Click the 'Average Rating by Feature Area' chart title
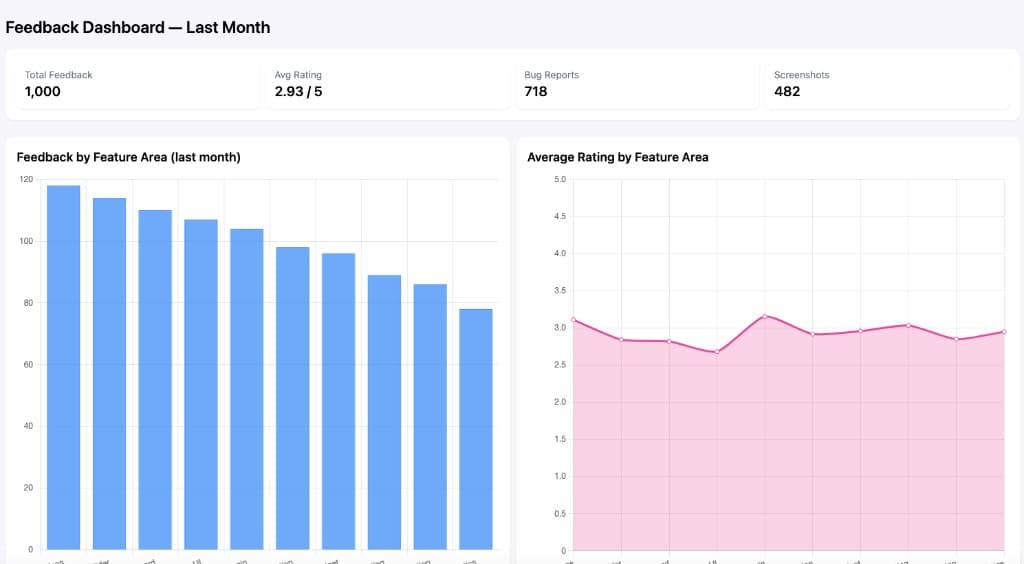1024x564 pixels. click(617, 157)
